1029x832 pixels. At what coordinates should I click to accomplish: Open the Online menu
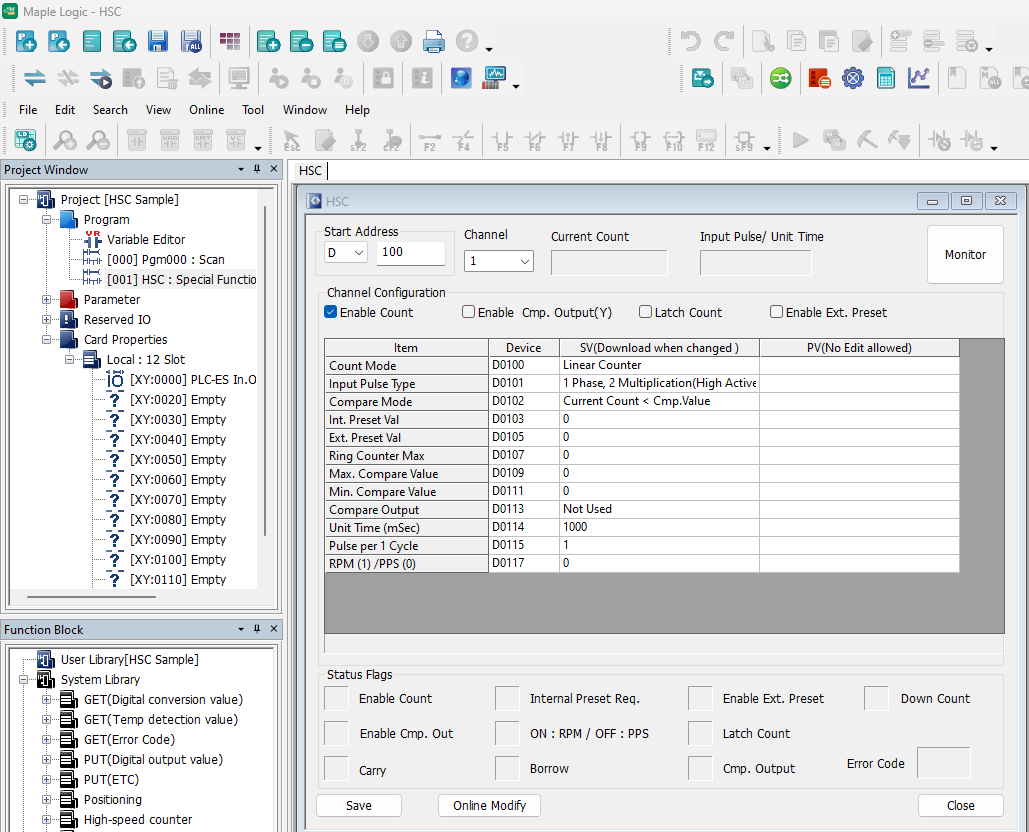coord(206,110)
